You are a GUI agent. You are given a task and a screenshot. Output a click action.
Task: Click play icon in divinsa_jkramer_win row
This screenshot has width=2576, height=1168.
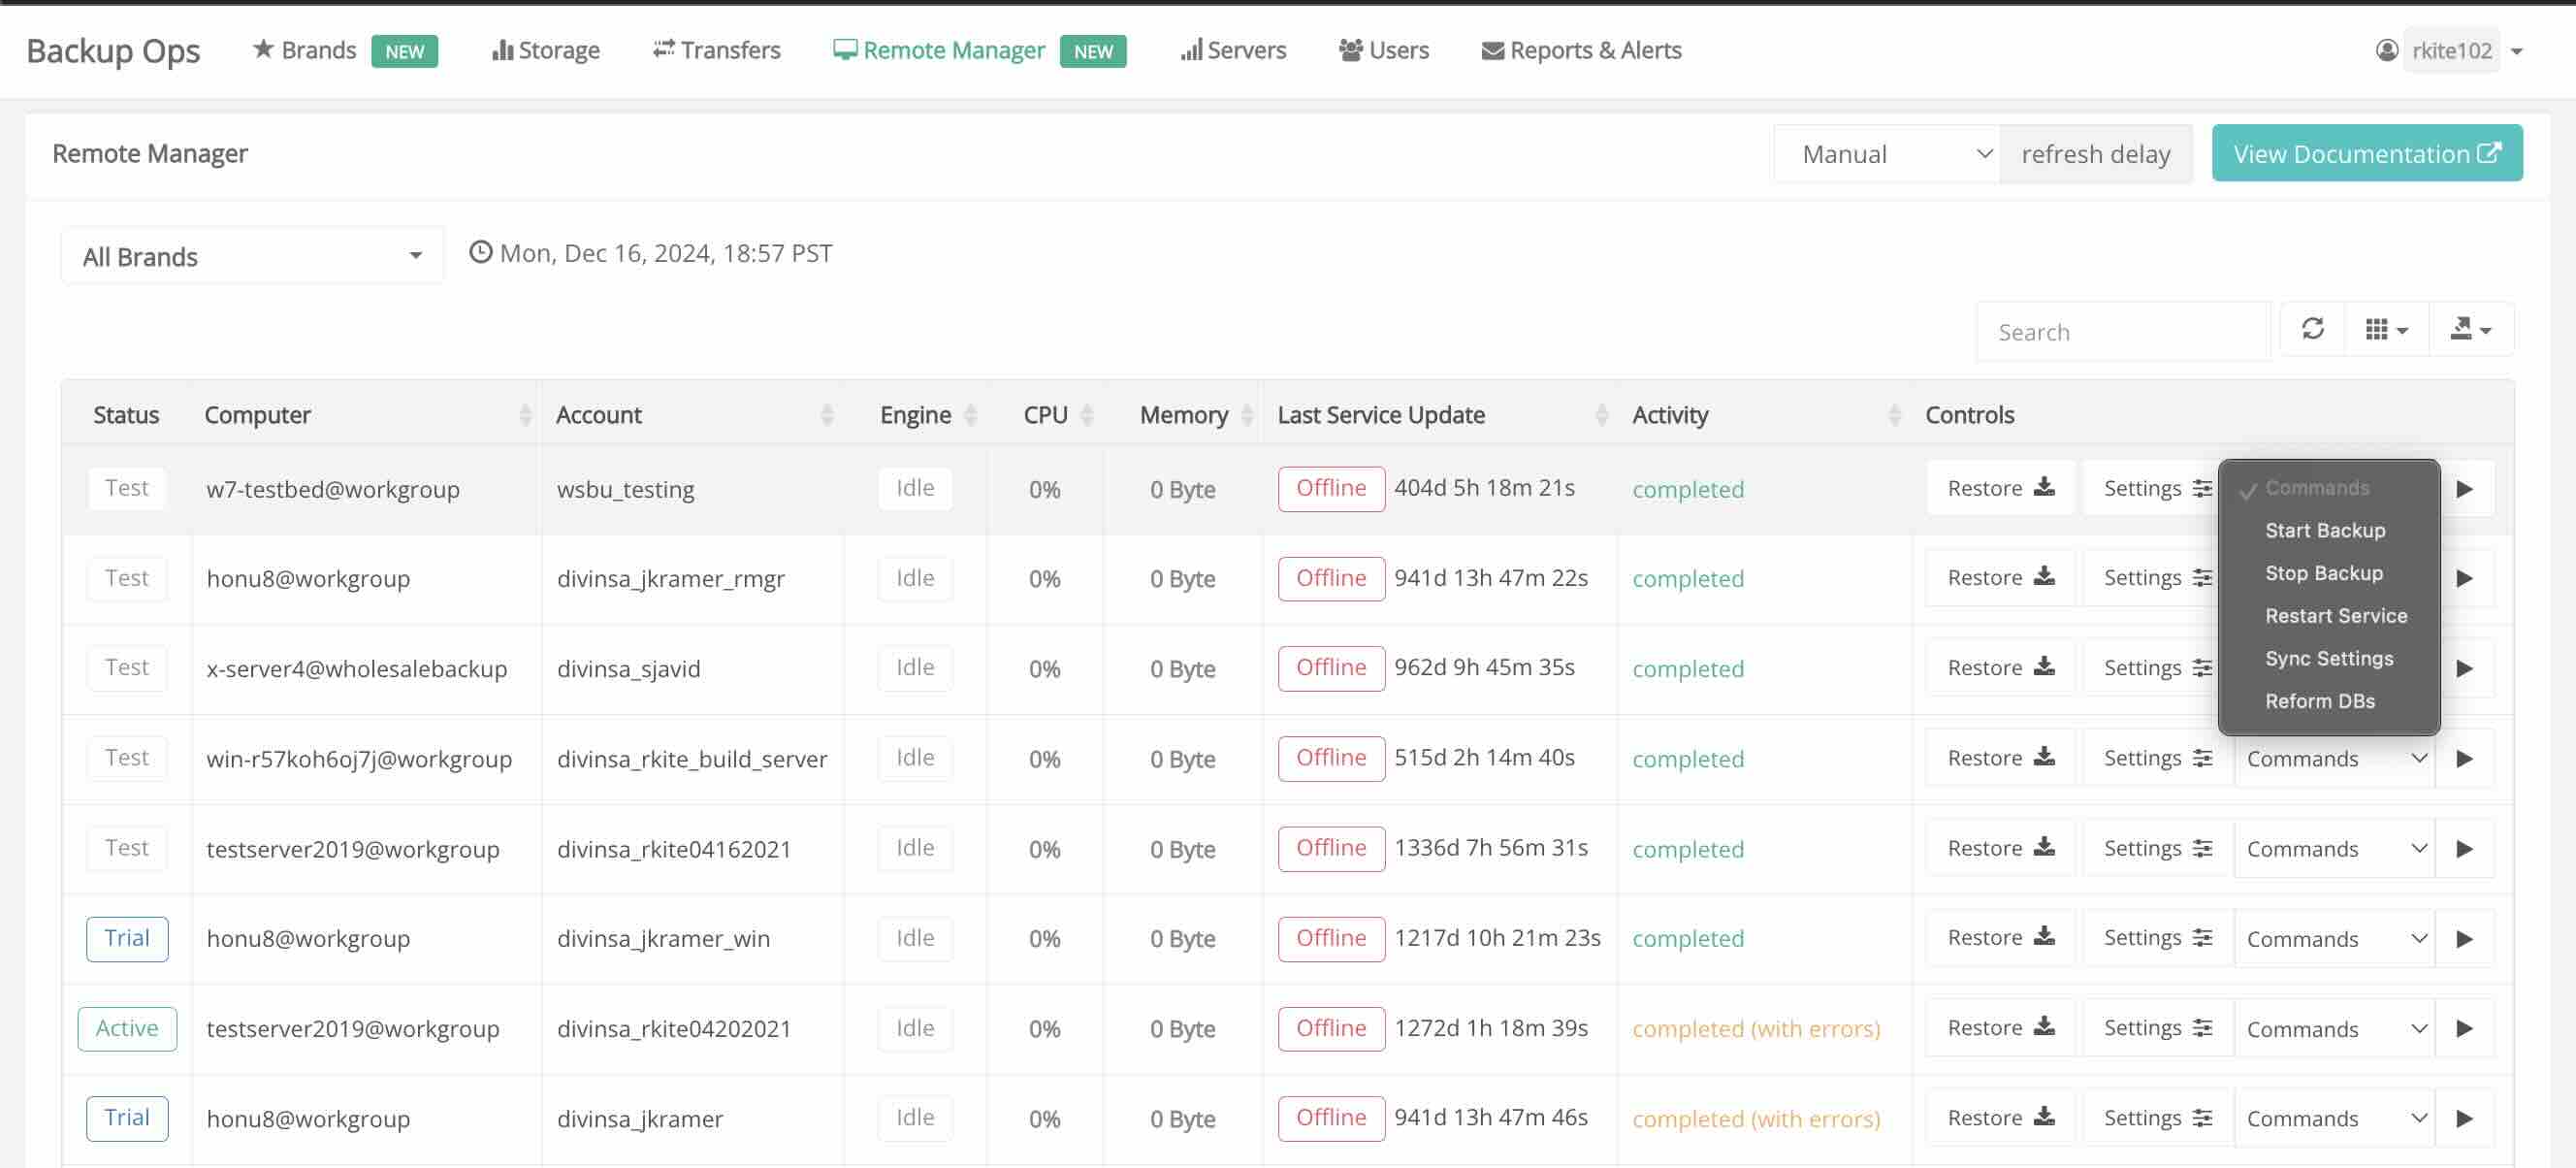coord(2464,938)
